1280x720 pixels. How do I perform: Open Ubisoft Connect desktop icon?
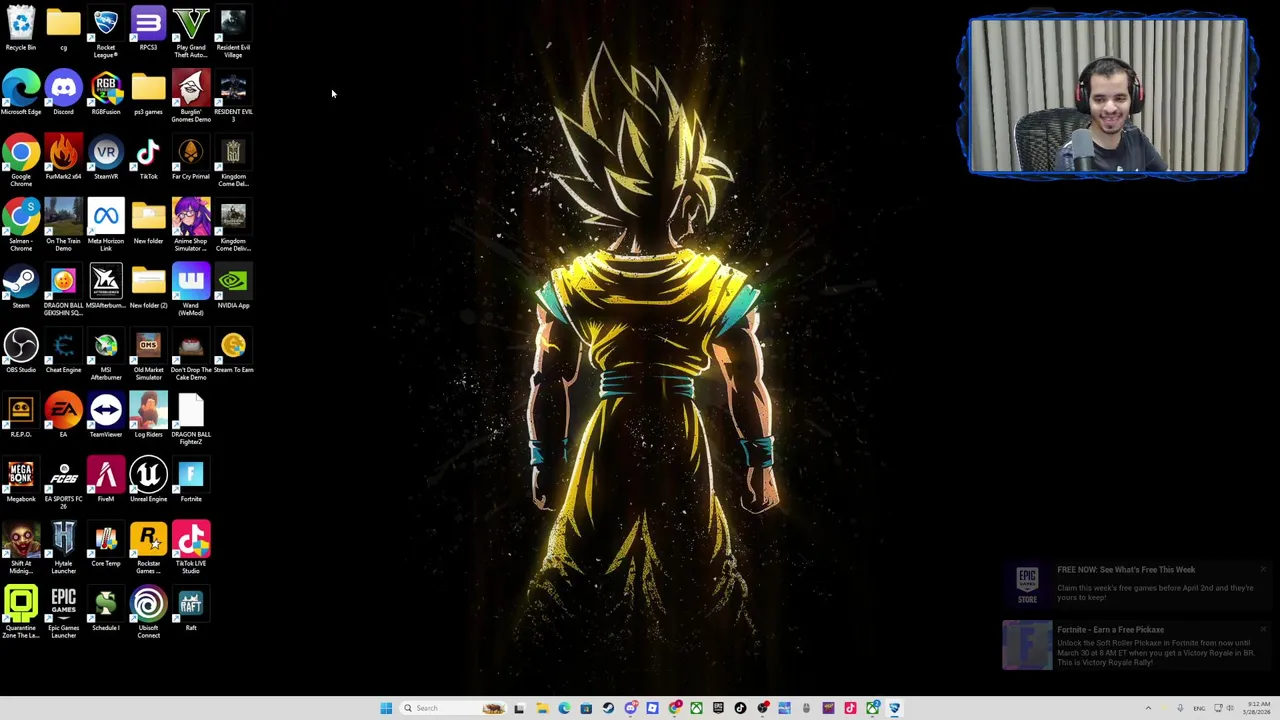click(x=148, y=613)
